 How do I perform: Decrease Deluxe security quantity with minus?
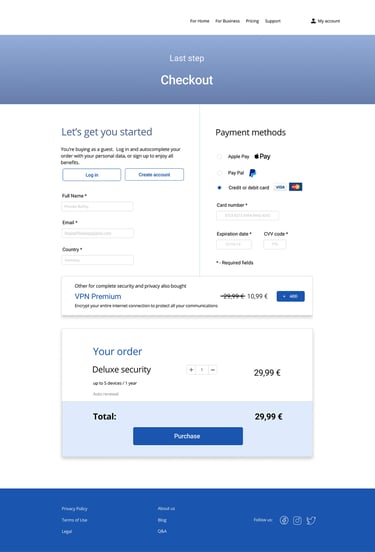(213, 370)
